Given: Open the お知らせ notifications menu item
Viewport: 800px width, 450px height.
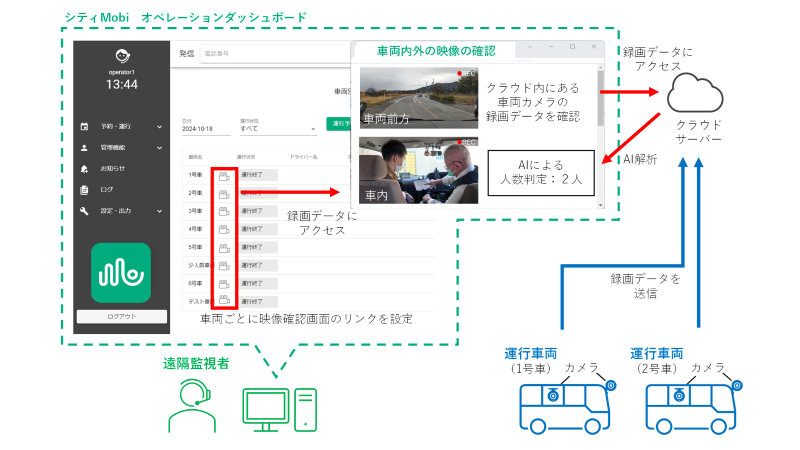Looking at the screenshot, I should click(x=112, y=168).
